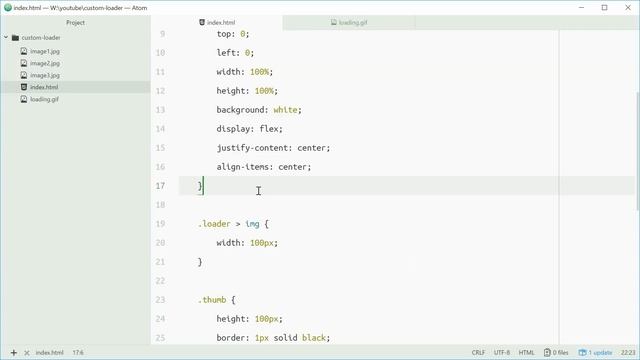Click image icon on loading.gif tab
The width and height of the screenshot is (640, 360).
333,22
